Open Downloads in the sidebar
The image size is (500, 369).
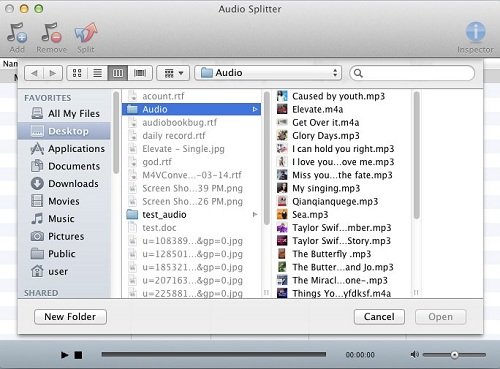point(64,184)
